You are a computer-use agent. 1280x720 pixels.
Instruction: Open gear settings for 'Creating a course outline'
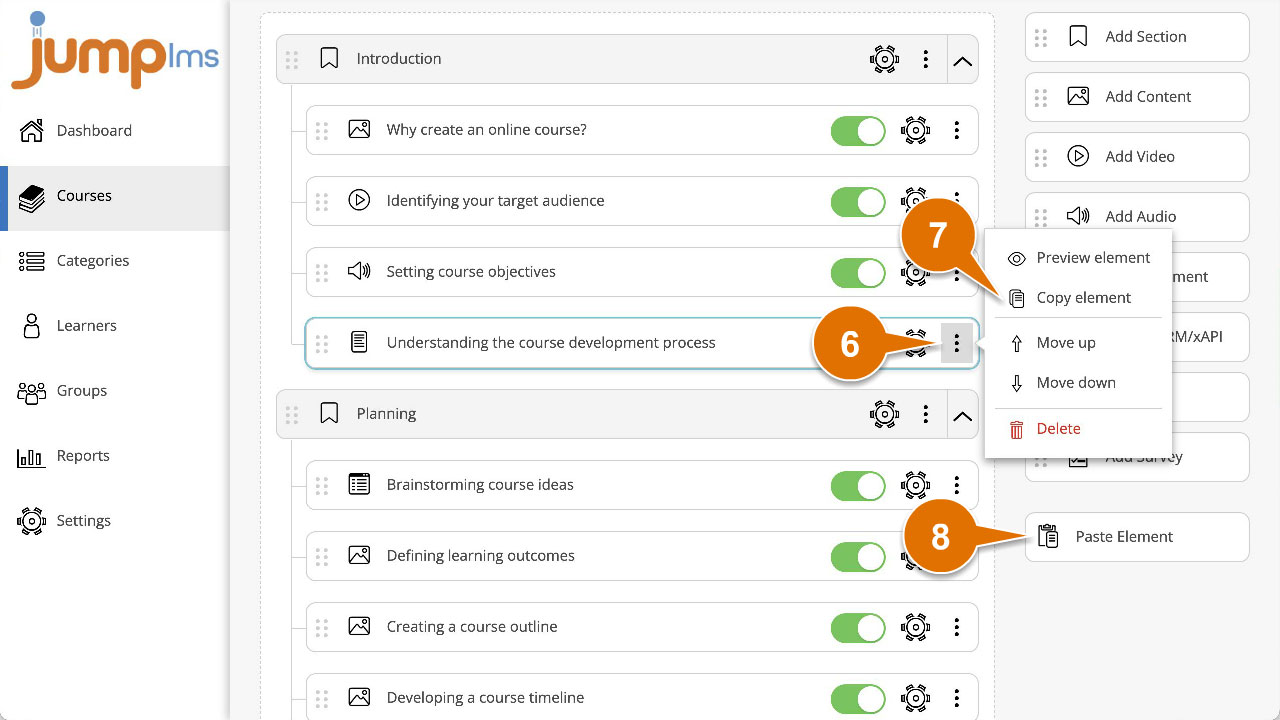[915, 627]
